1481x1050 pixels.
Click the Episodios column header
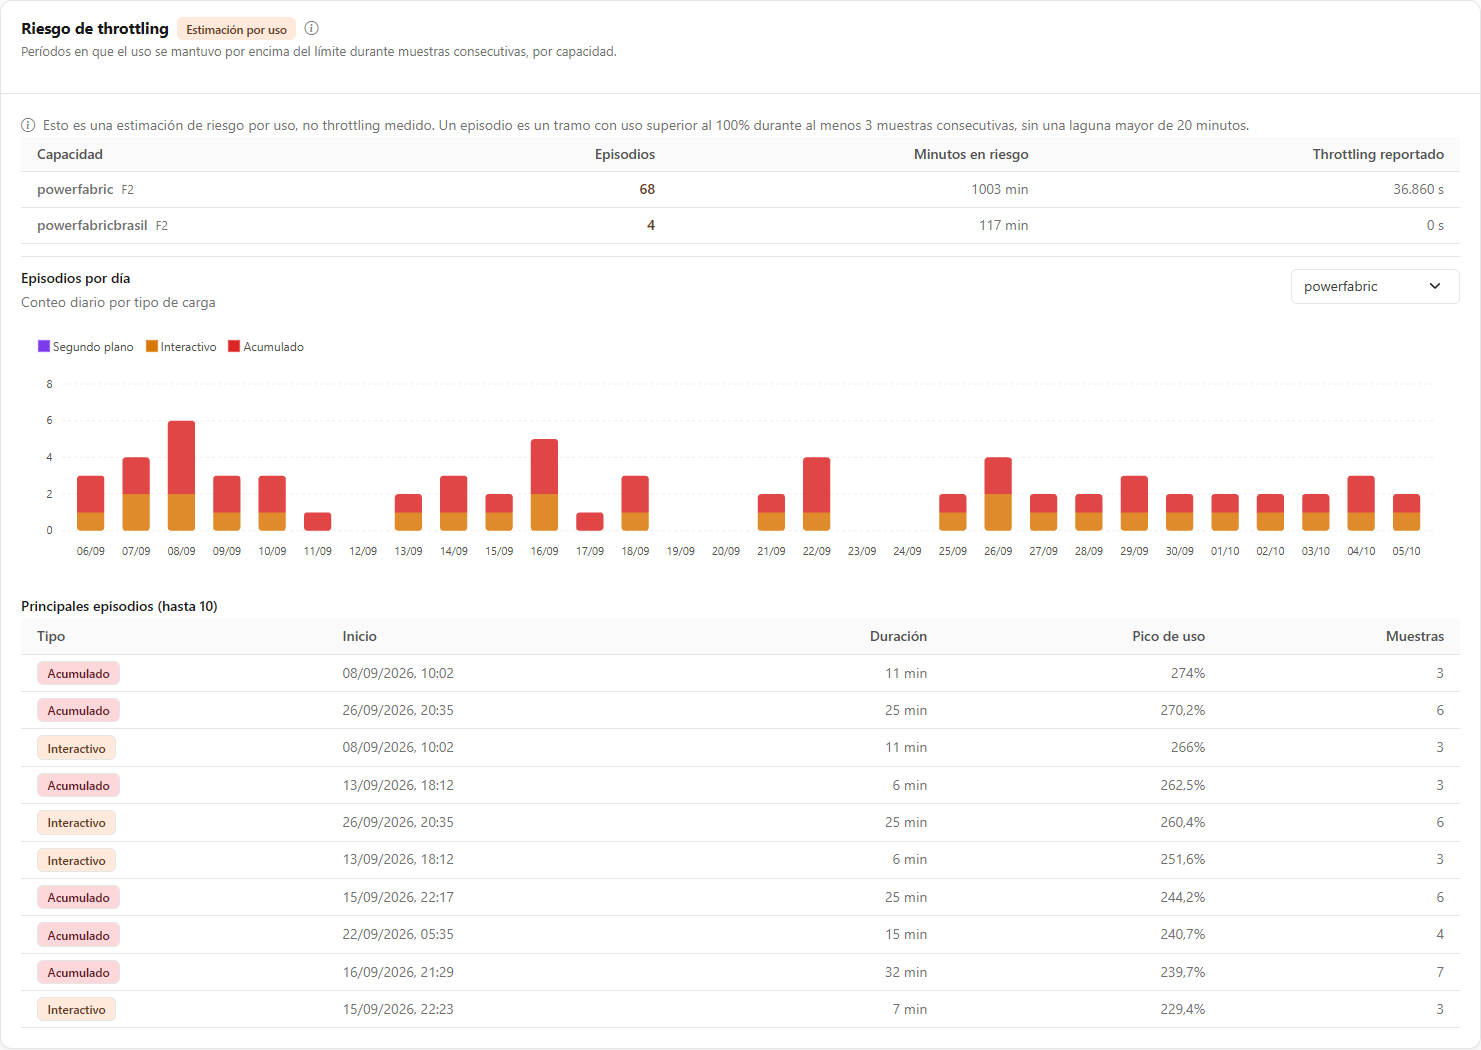pos(625,154)
